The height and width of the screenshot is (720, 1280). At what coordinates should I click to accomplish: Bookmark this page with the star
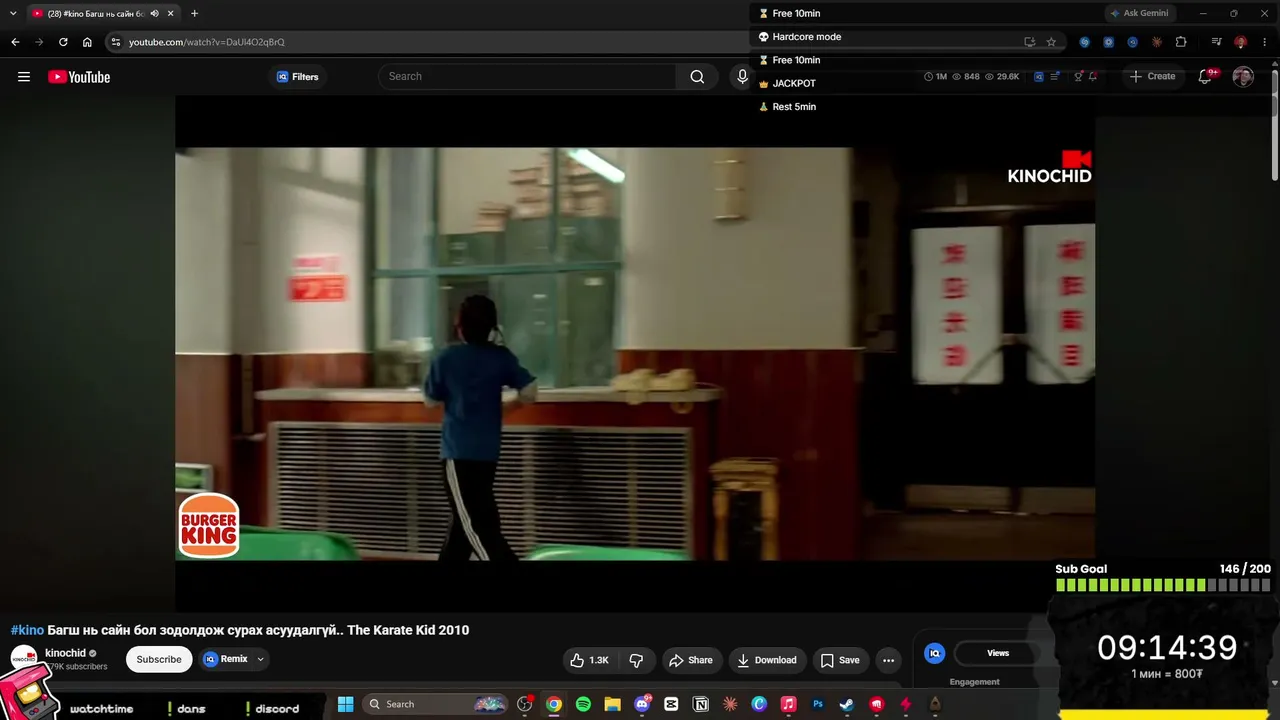point(1051,42)
